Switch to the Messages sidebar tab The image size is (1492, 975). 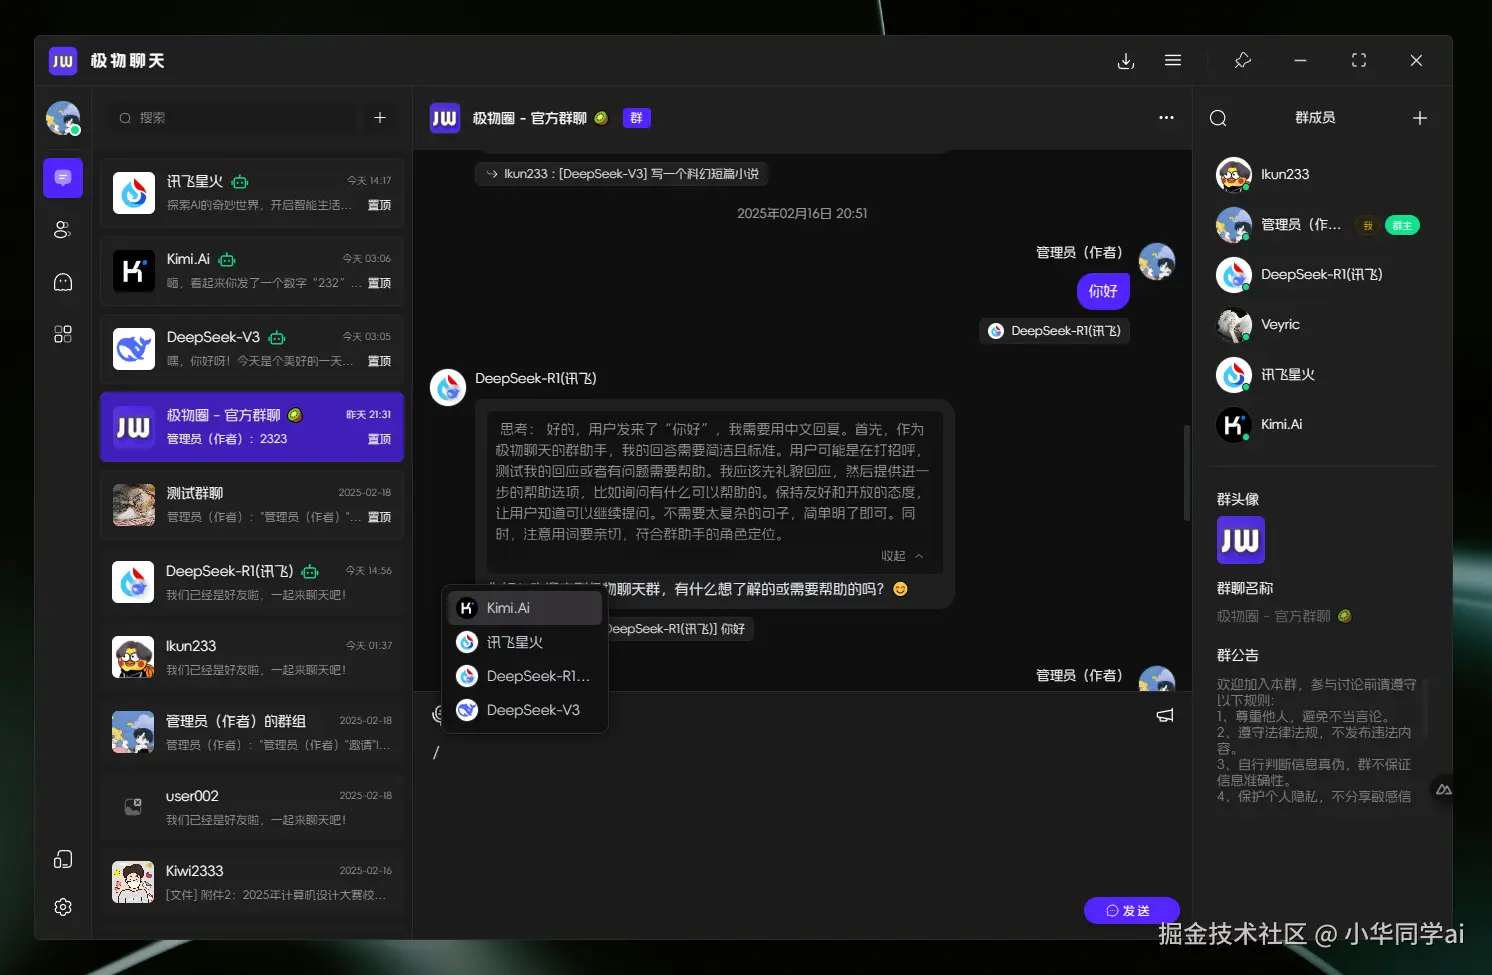coord(63,178)
